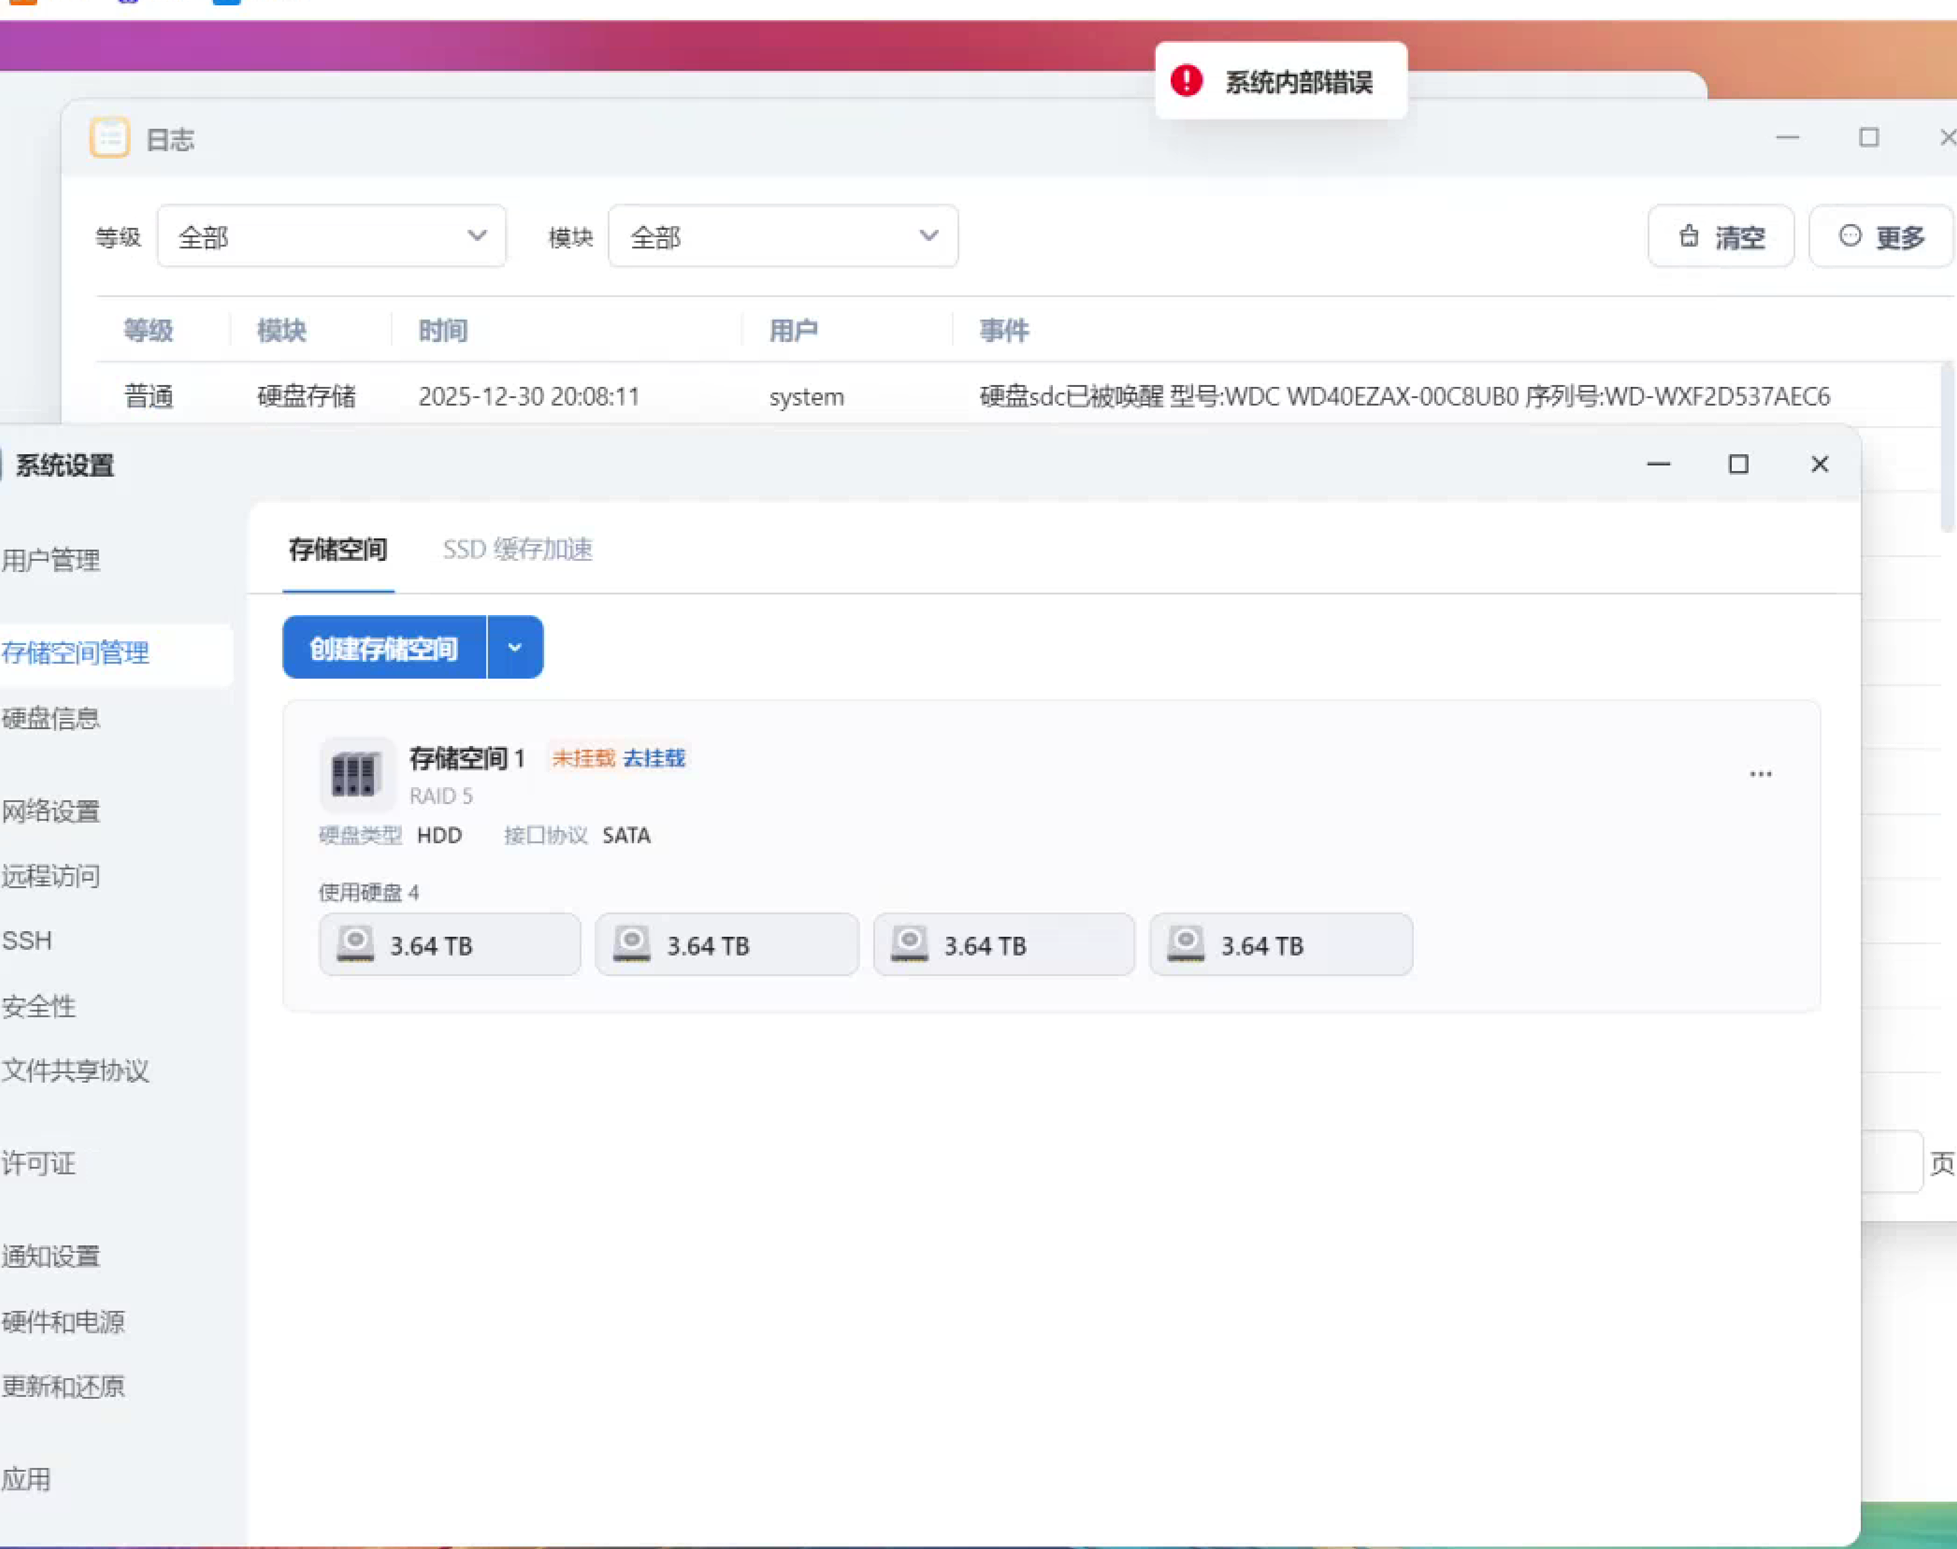
Task: Open the three-dot menu for 存储空间 1
Action: 1760,774
